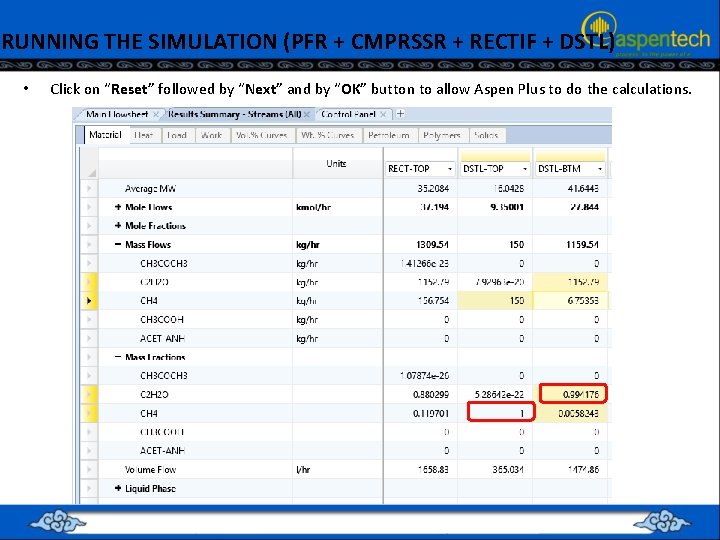The image size is (720, 540).
Task: Click DSTL-BTM Average MW value 41.6443
Action: 583,189
